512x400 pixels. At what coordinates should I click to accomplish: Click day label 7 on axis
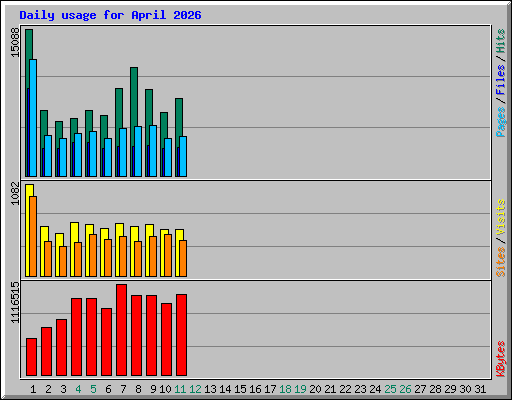(x=123, y=389)
